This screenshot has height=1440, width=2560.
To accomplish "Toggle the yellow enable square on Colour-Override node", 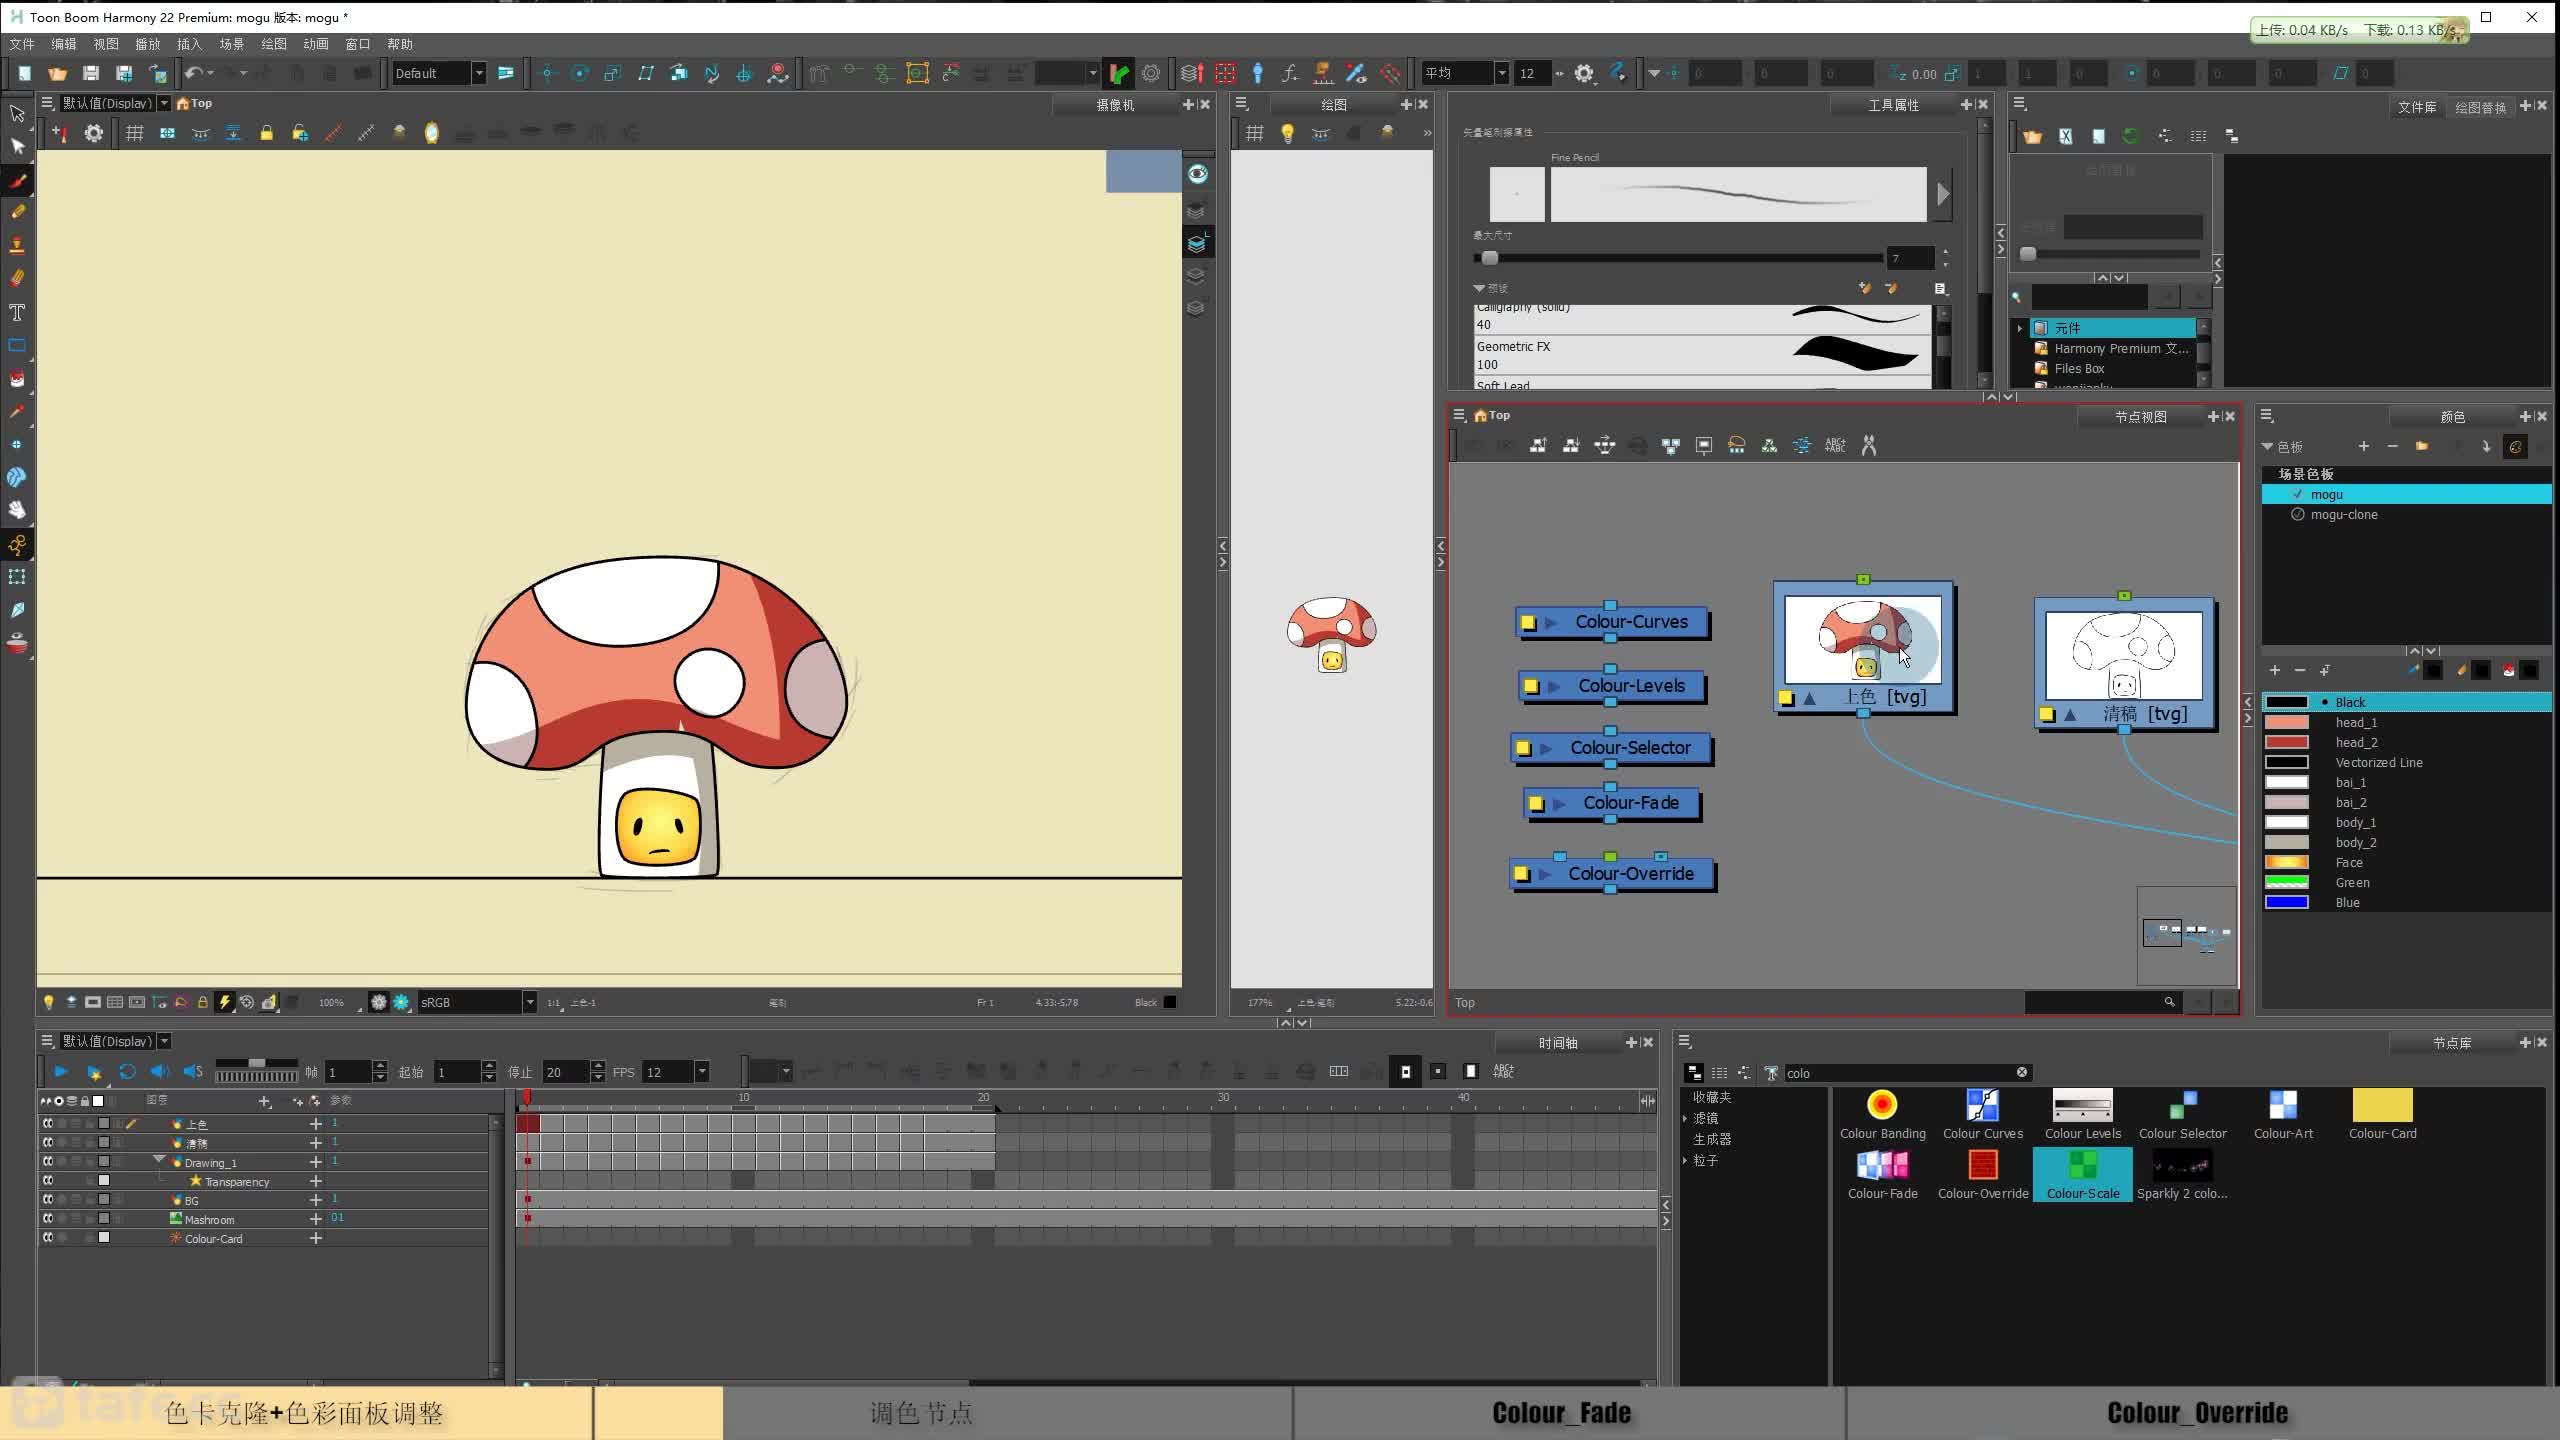I will pyautogui.click(x=1521, y=874).
